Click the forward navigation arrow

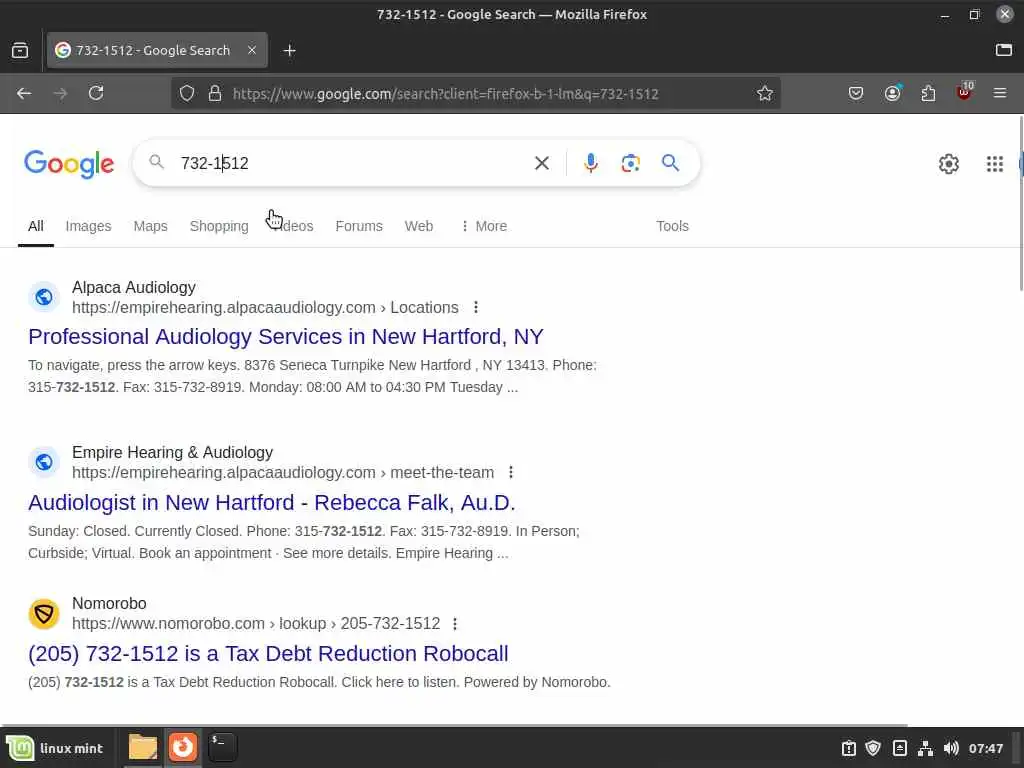click(x=60, y=93)
